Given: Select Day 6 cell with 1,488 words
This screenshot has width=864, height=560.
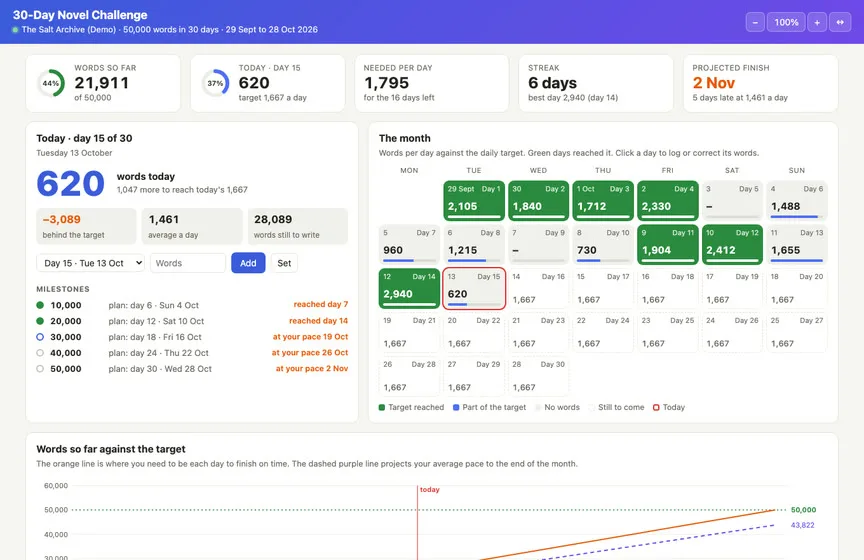Looking at the screenshot, I should point(796,200).
